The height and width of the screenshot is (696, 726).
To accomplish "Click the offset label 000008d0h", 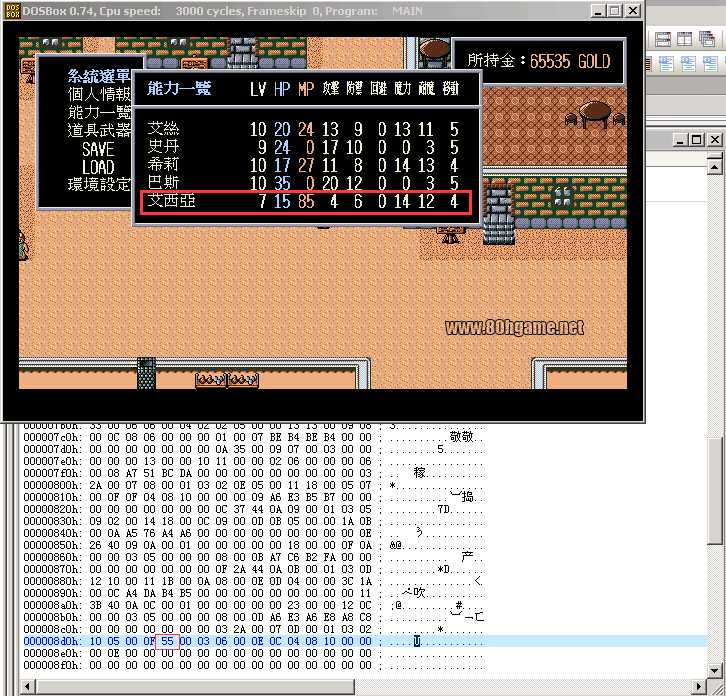I will 52,641.
